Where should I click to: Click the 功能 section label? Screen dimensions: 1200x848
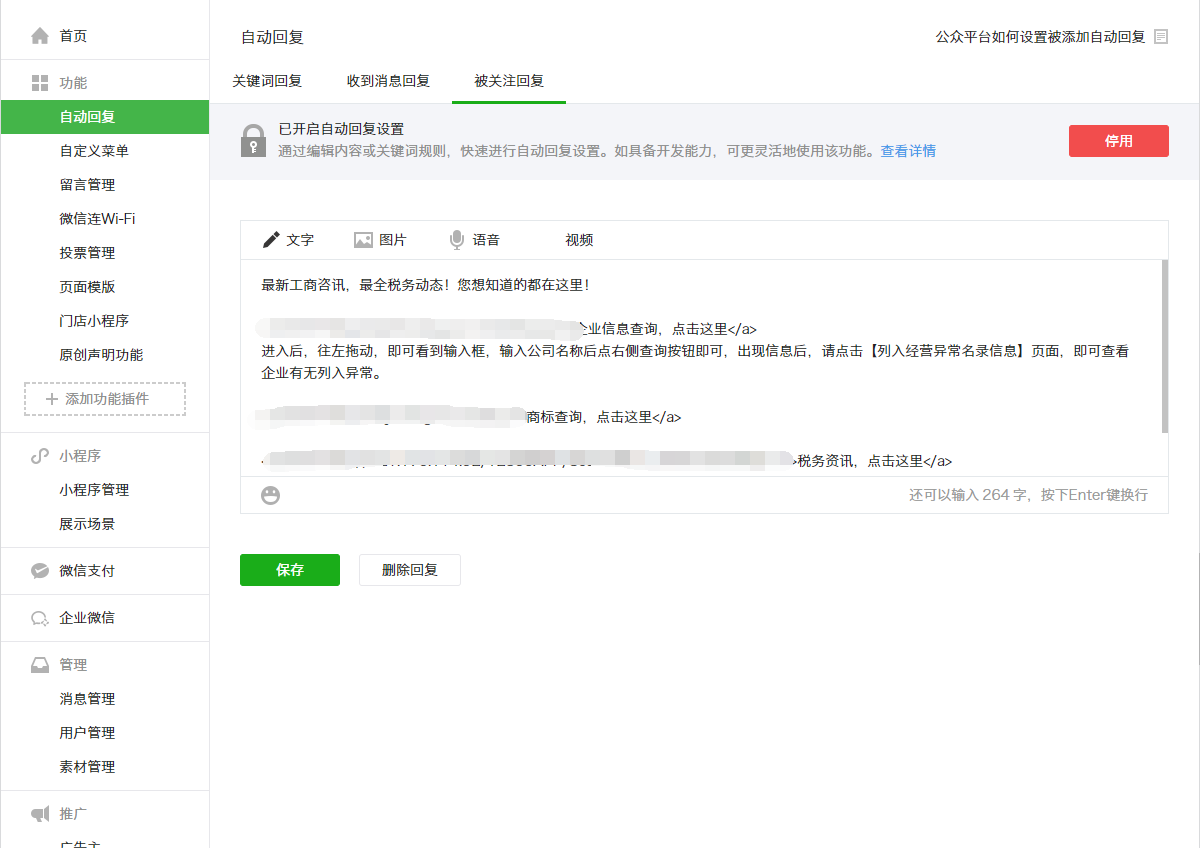tap(73, 83)
